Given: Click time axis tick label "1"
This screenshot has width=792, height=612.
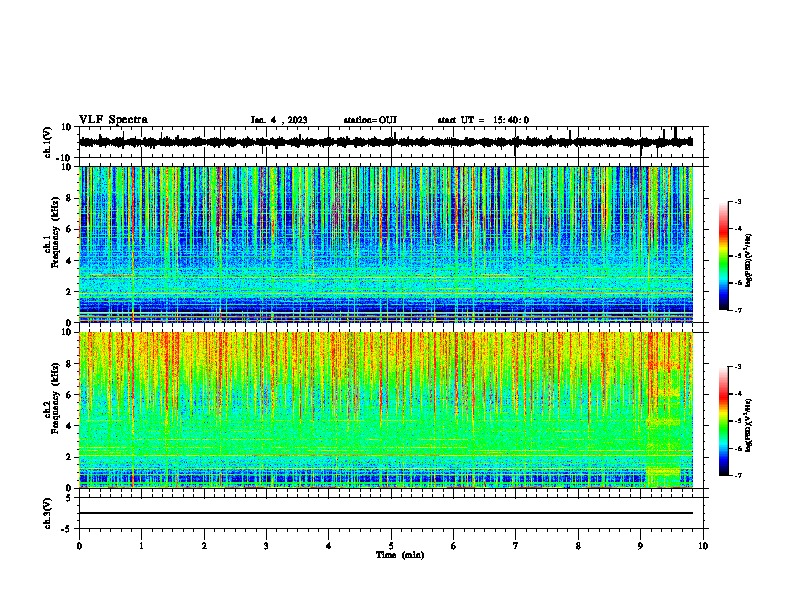Looking at the screenshot, I should click(x=141, y=546).
